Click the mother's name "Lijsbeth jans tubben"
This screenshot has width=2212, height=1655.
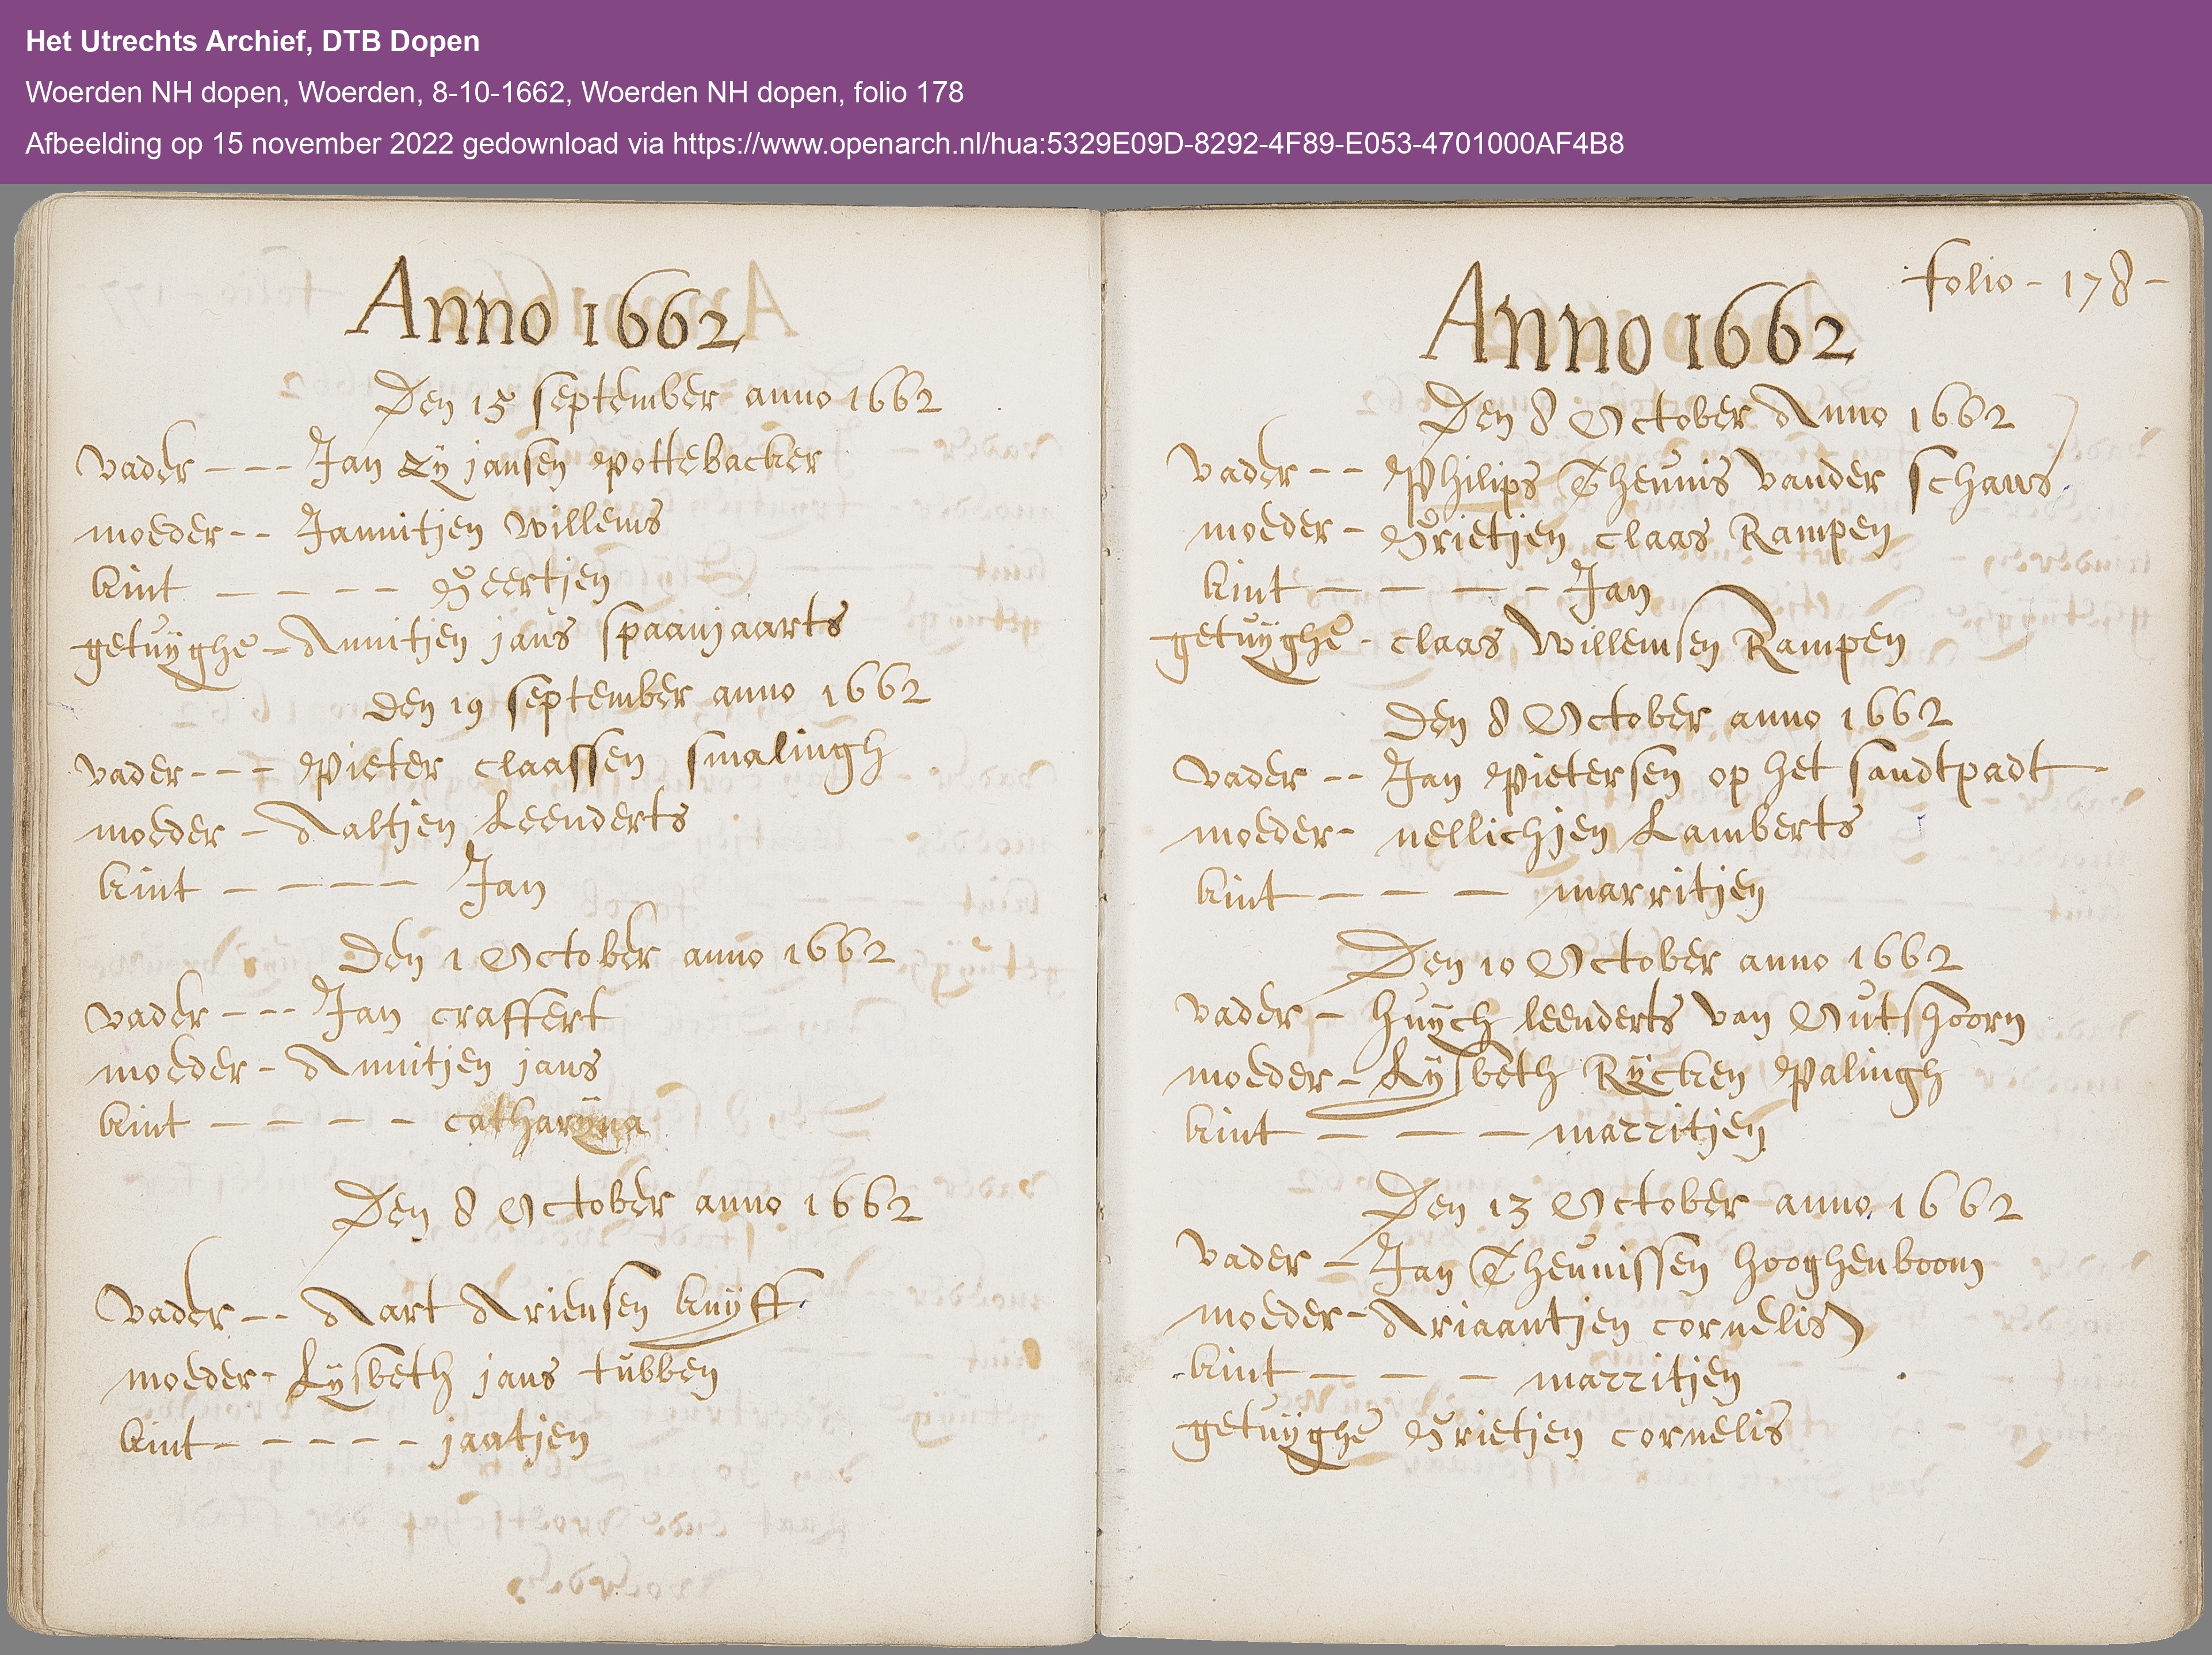[502, 1378]
